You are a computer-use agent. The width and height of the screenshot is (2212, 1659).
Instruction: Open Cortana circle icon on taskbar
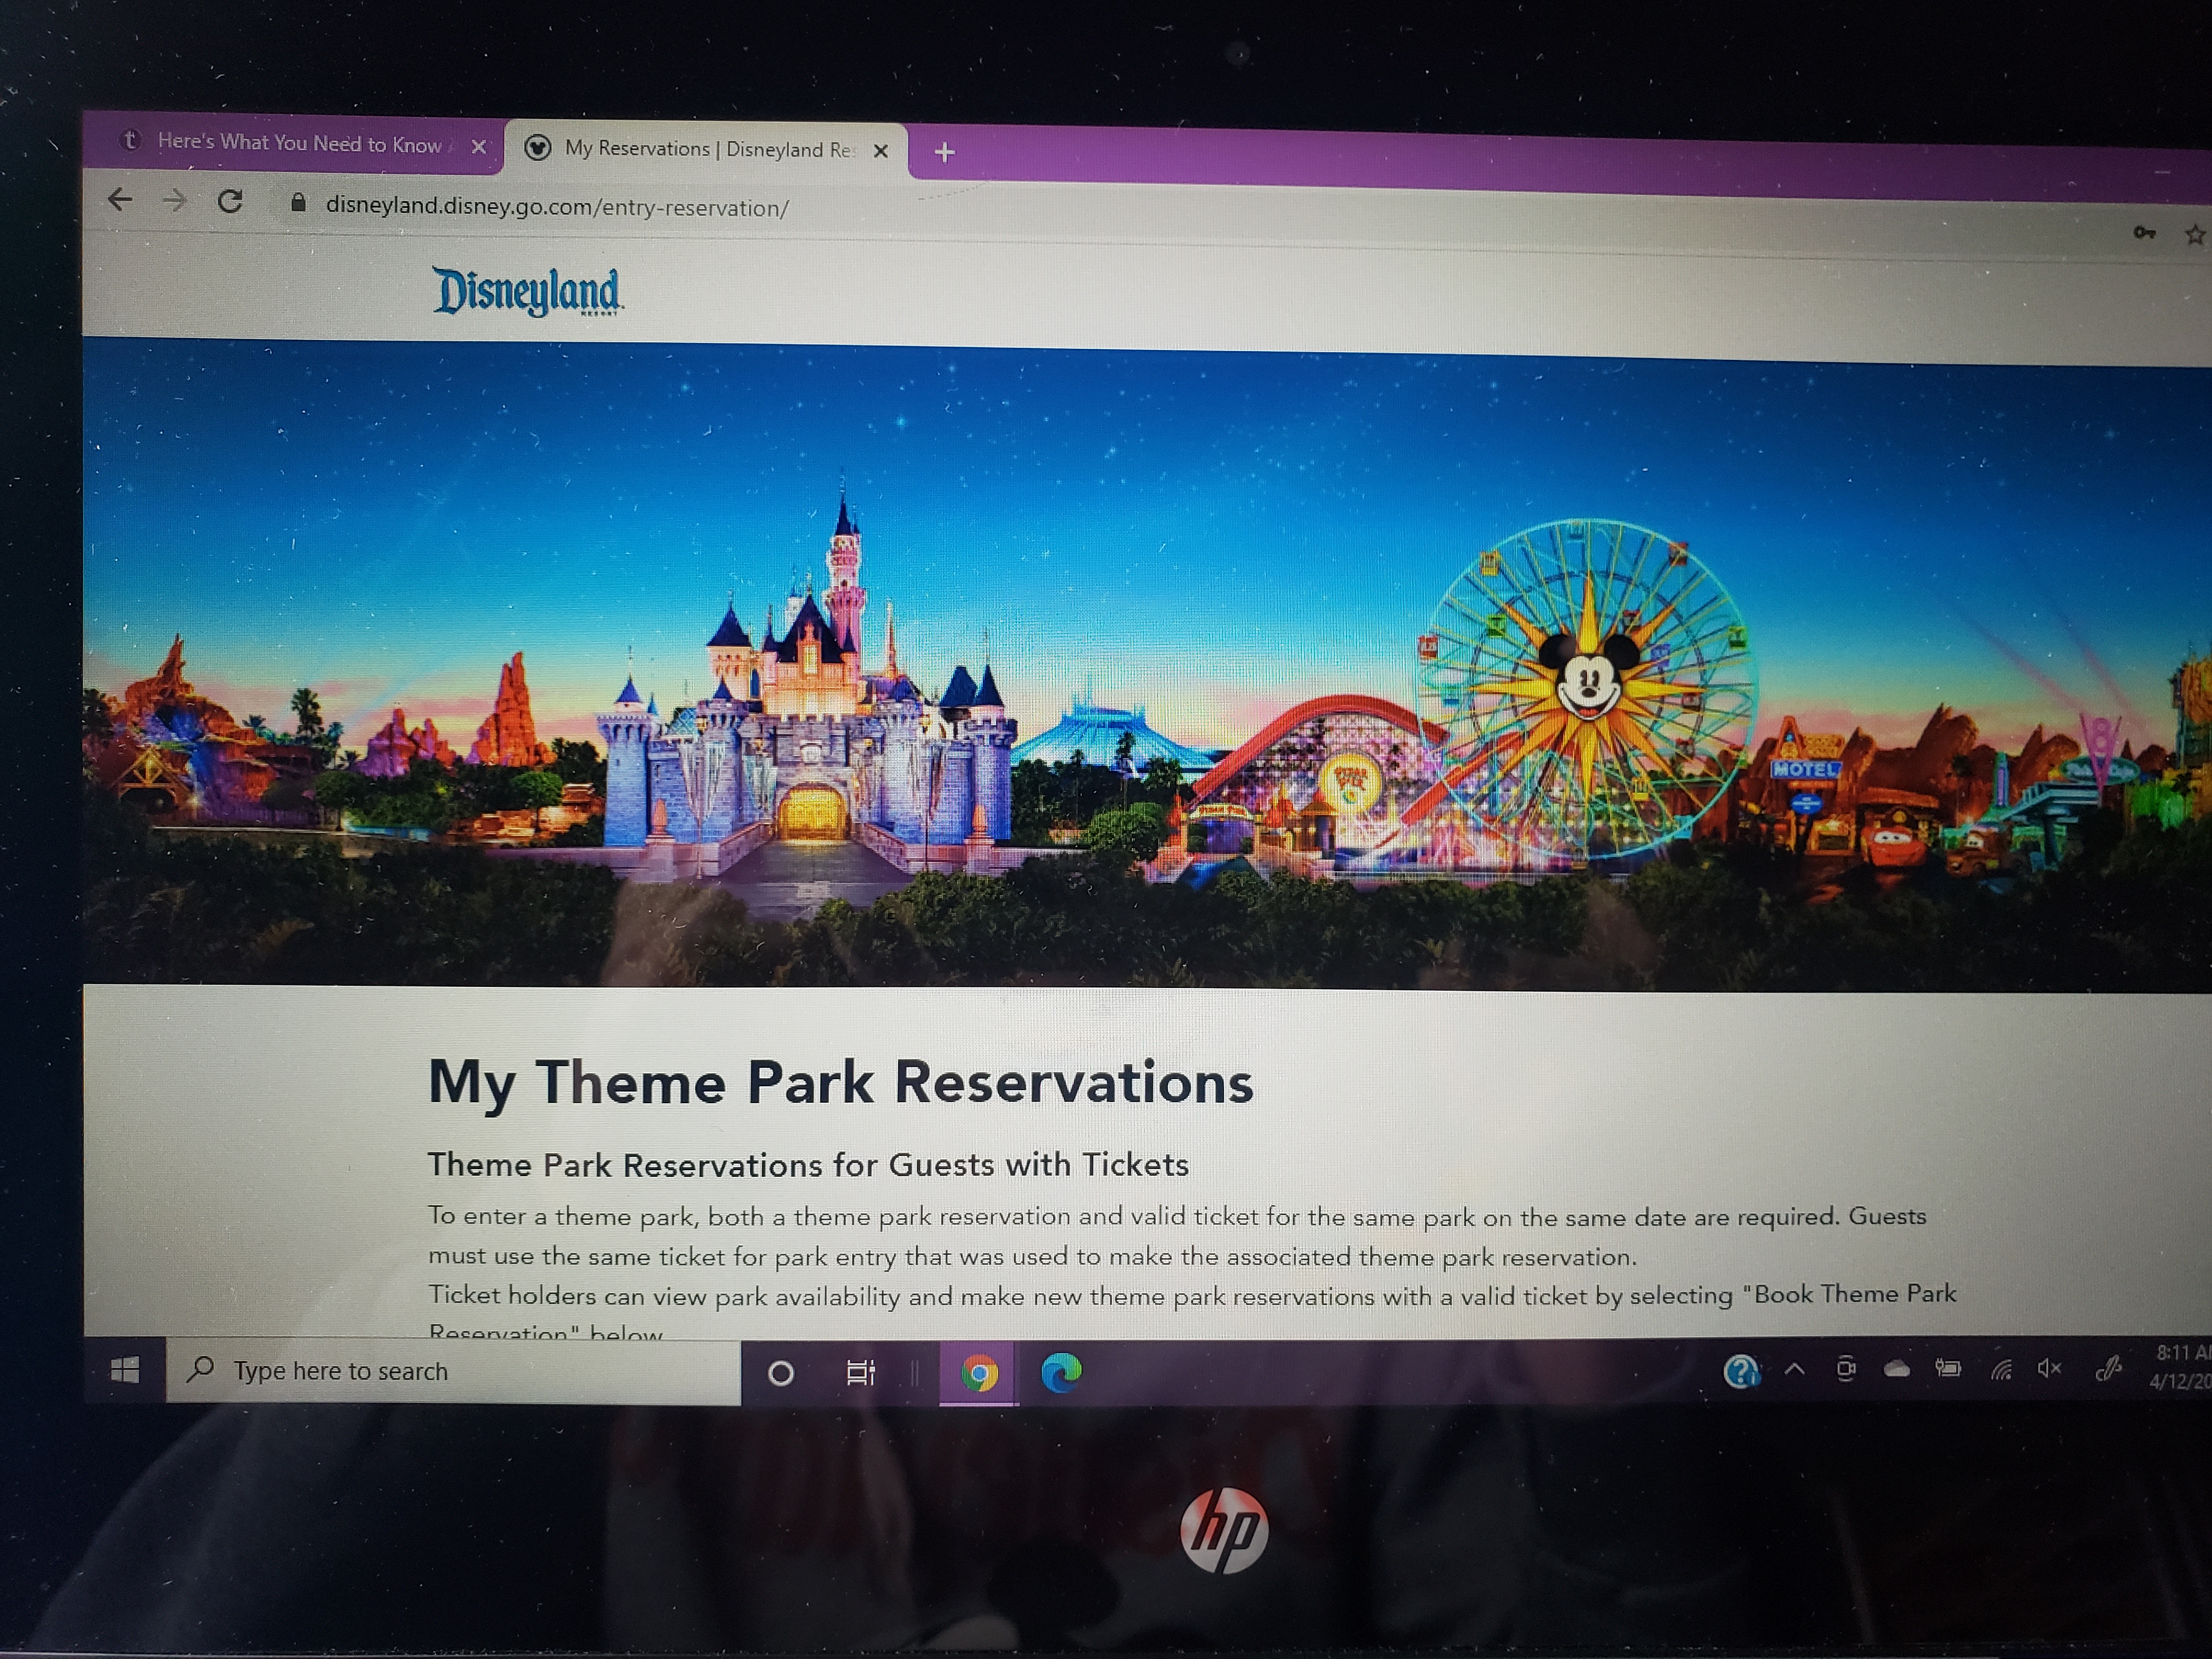tap(781, 1373)
